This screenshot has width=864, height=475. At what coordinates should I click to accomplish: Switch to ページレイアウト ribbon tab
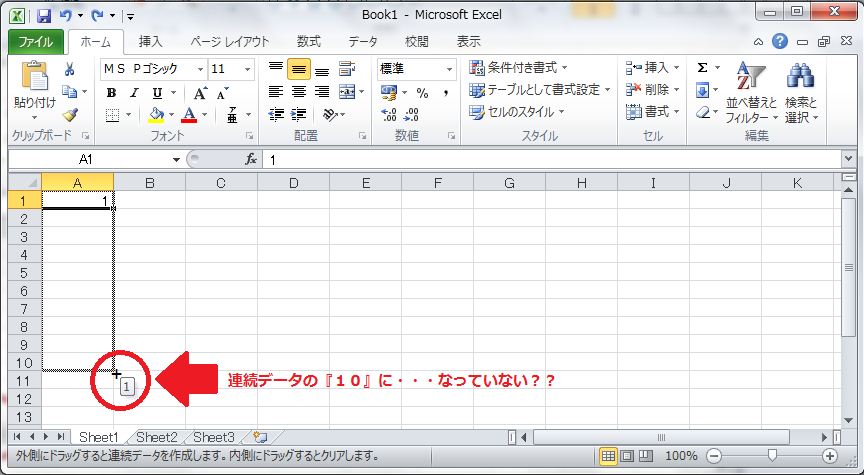point(229,41)
